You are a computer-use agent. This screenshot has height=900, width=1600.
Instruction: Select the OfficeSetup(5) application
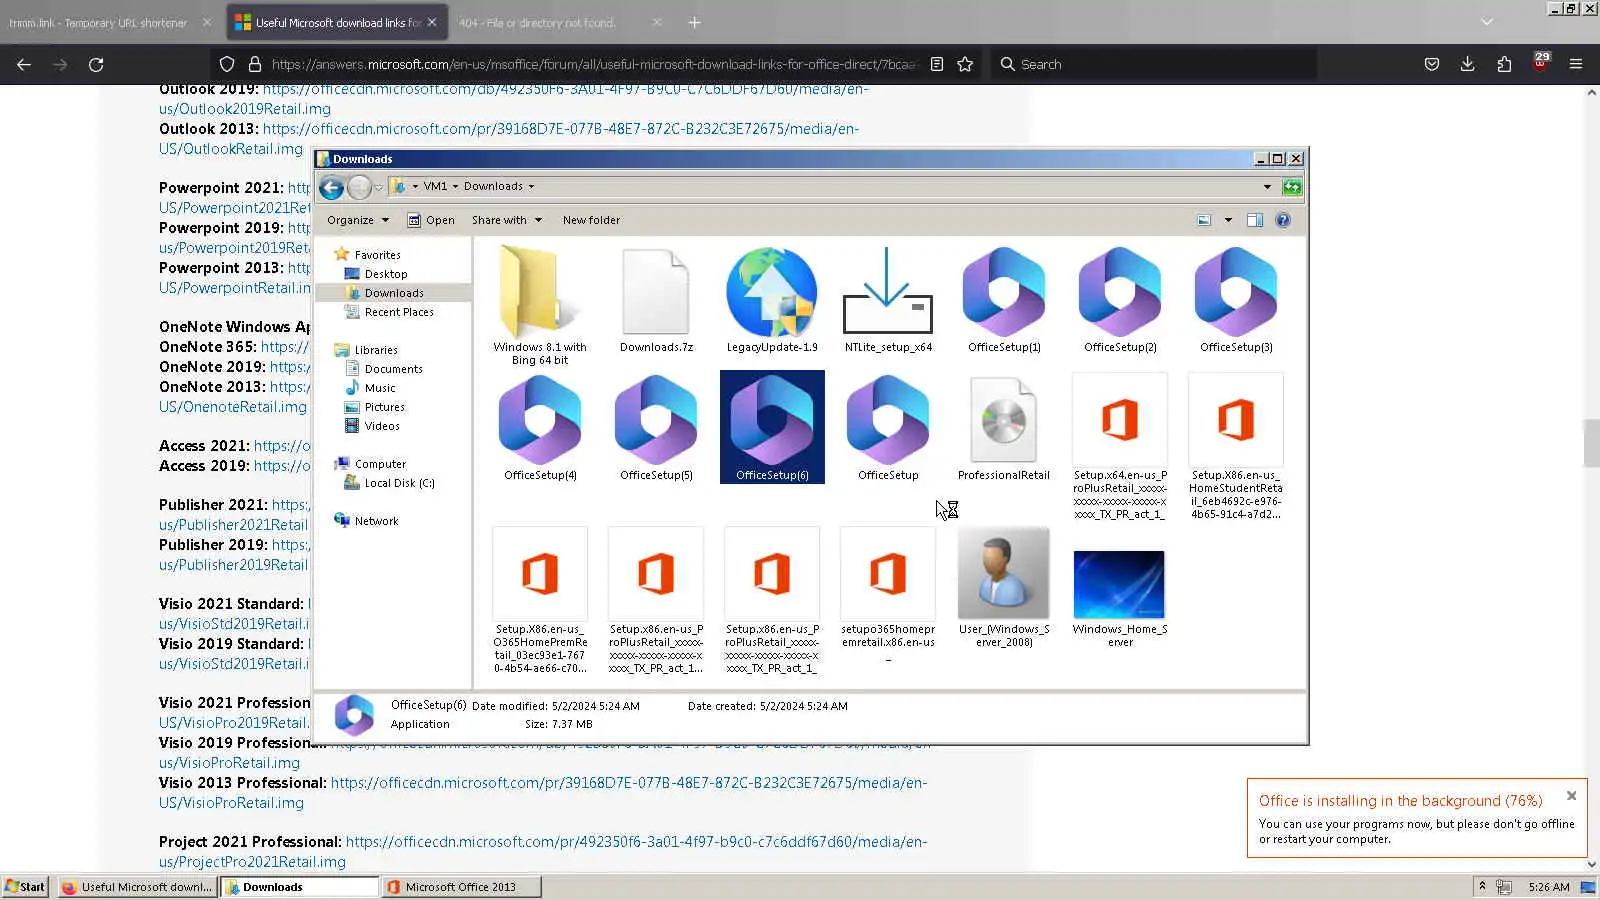[x=656, y=428]
